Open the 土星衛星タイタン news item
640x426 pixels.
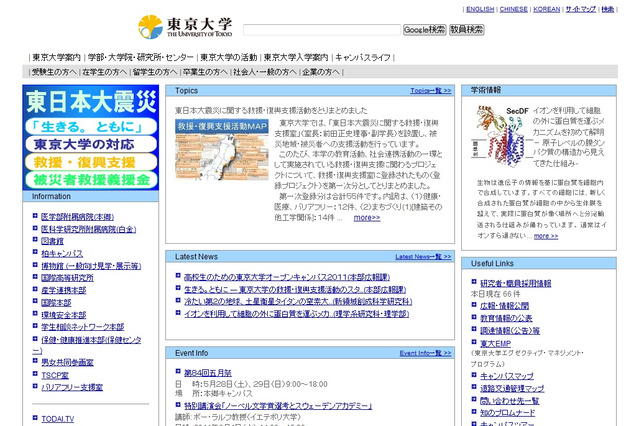[x=298, y=302]
